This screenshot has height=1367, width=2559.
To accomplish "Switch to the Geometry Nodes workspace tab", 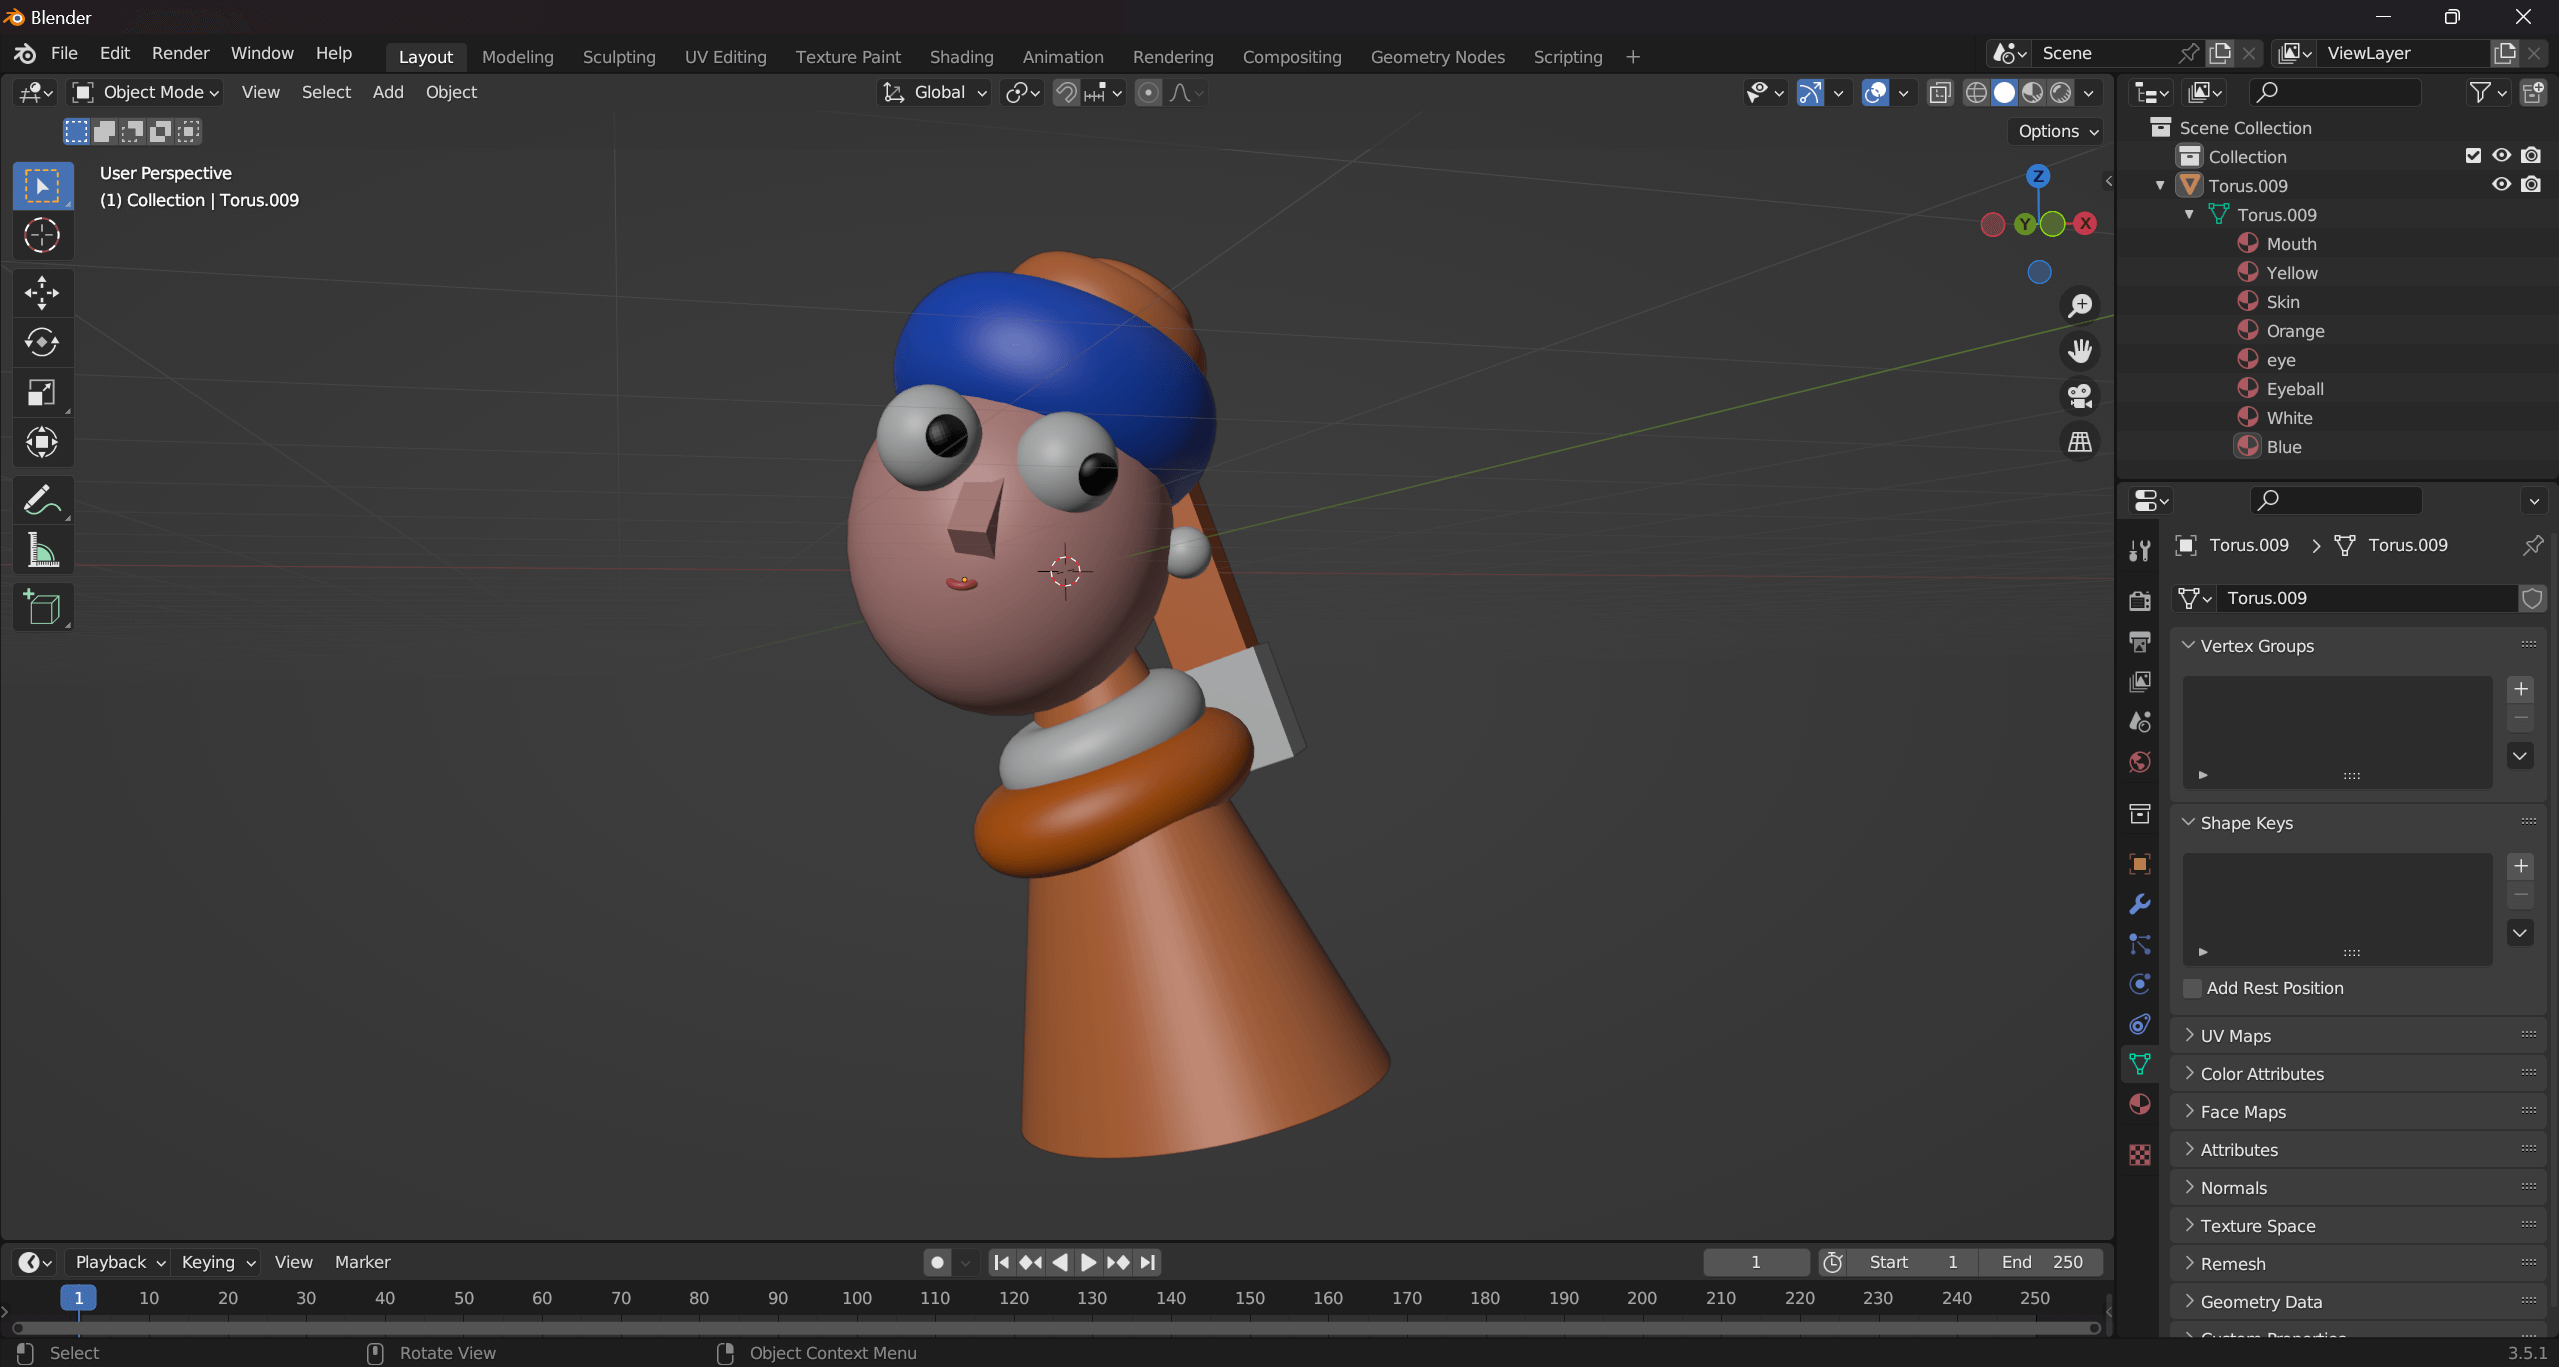I will coord(1438,57).
